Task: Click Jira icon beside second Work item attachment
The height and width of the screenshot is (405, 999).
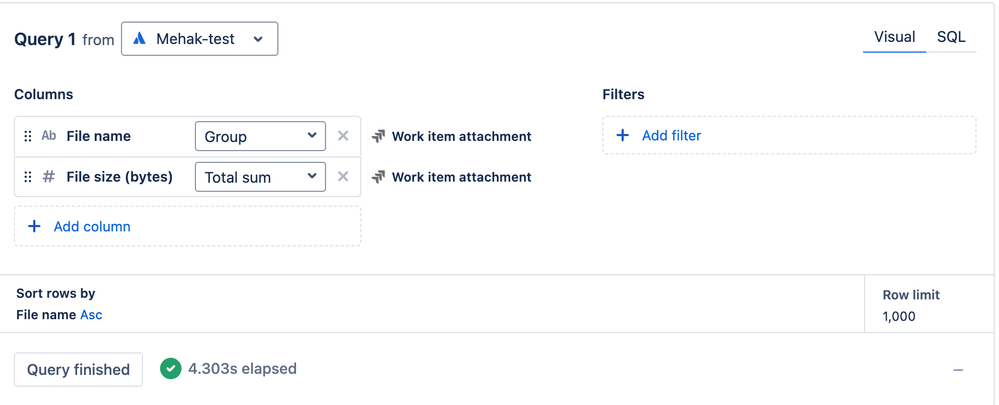Action: coord(378,177)
